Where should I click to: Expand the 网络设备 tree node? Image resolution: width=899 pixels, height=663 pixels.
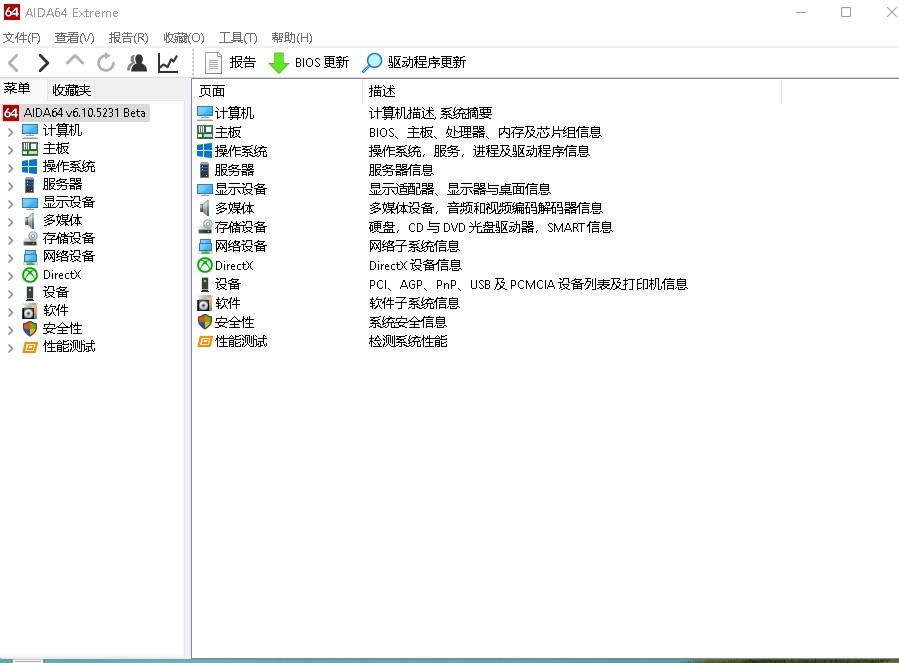coord(10,257)
